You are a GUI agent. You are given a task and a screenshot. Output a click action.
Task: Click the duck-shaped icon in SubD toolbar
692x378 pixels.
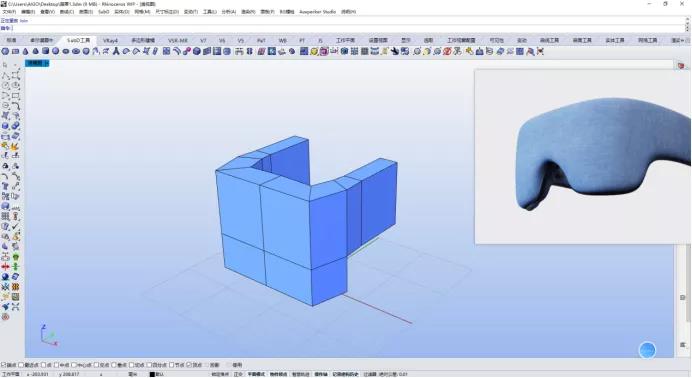(x=282, y=51)
